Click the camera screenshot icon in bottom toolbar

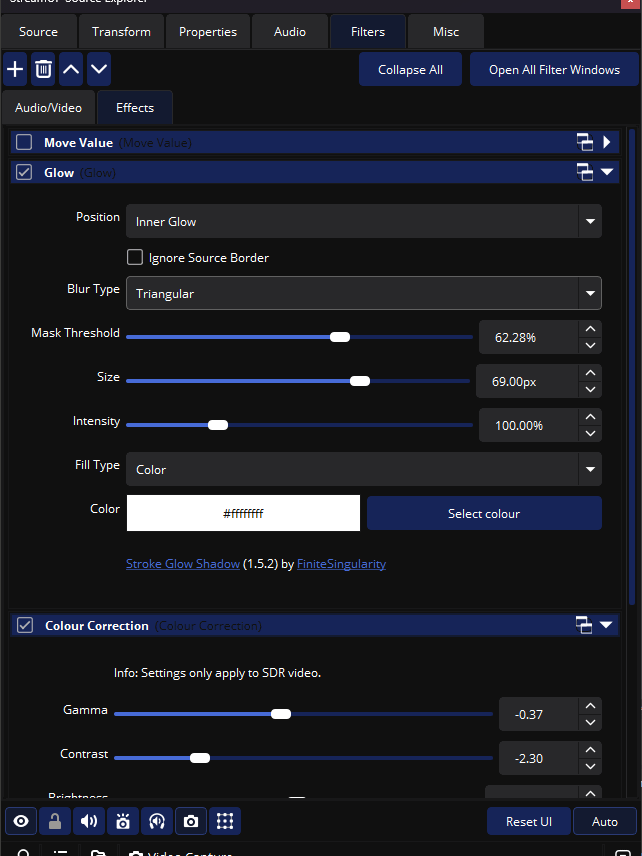191,821
